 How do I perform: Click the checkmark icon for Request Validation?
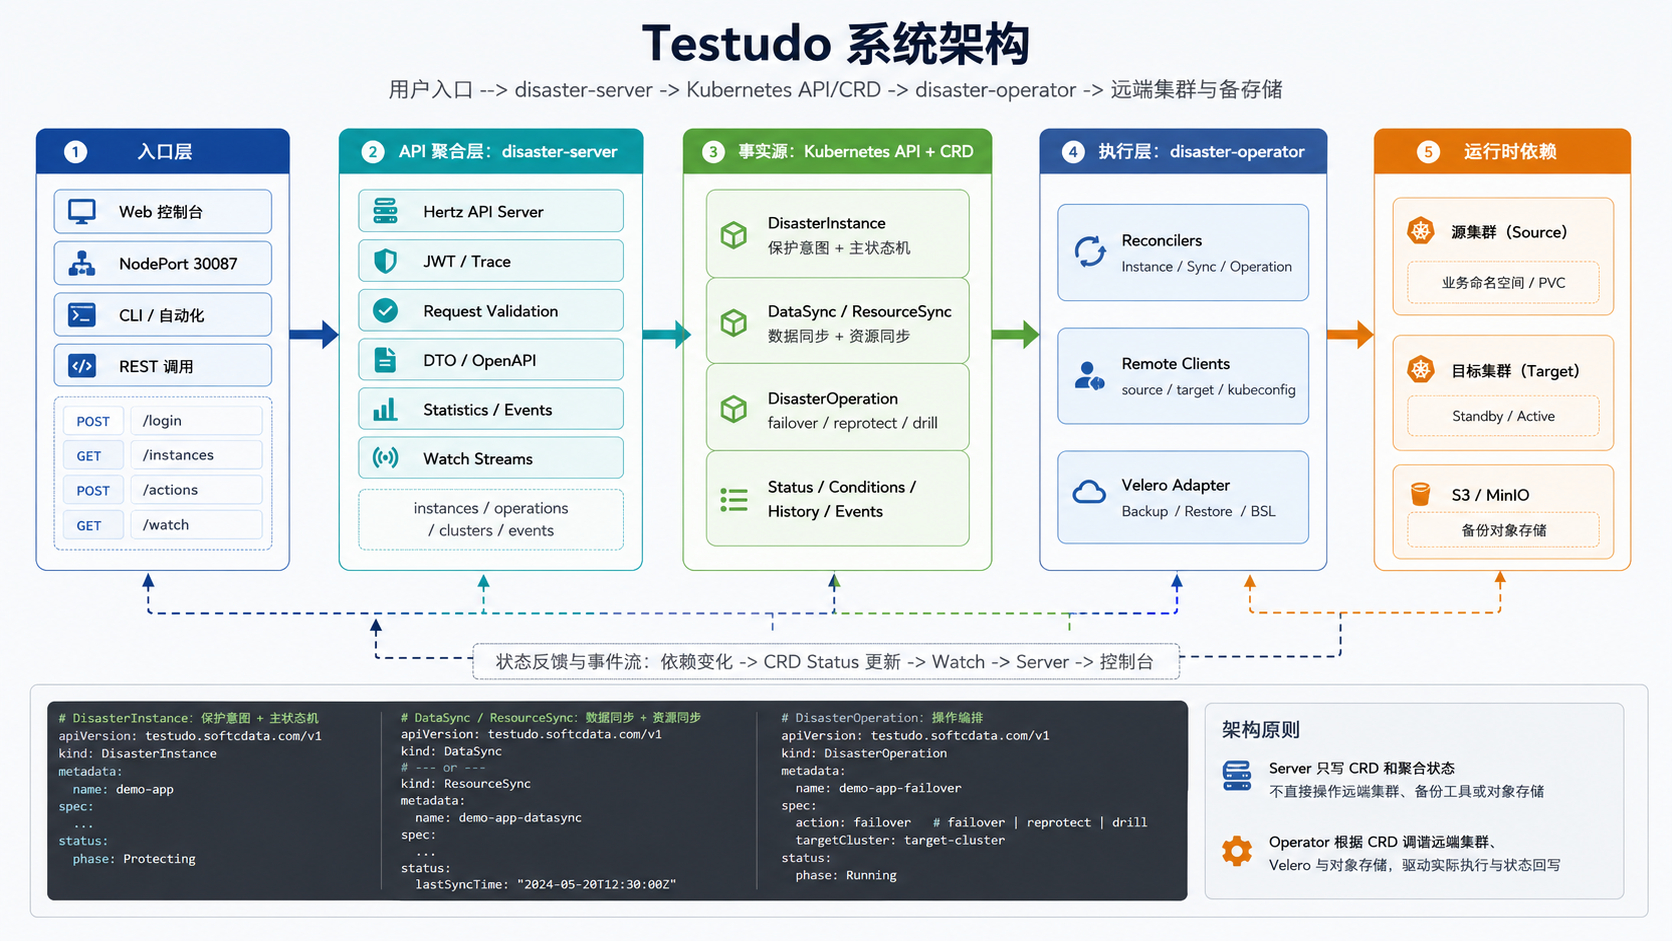(x=385, y=311)
